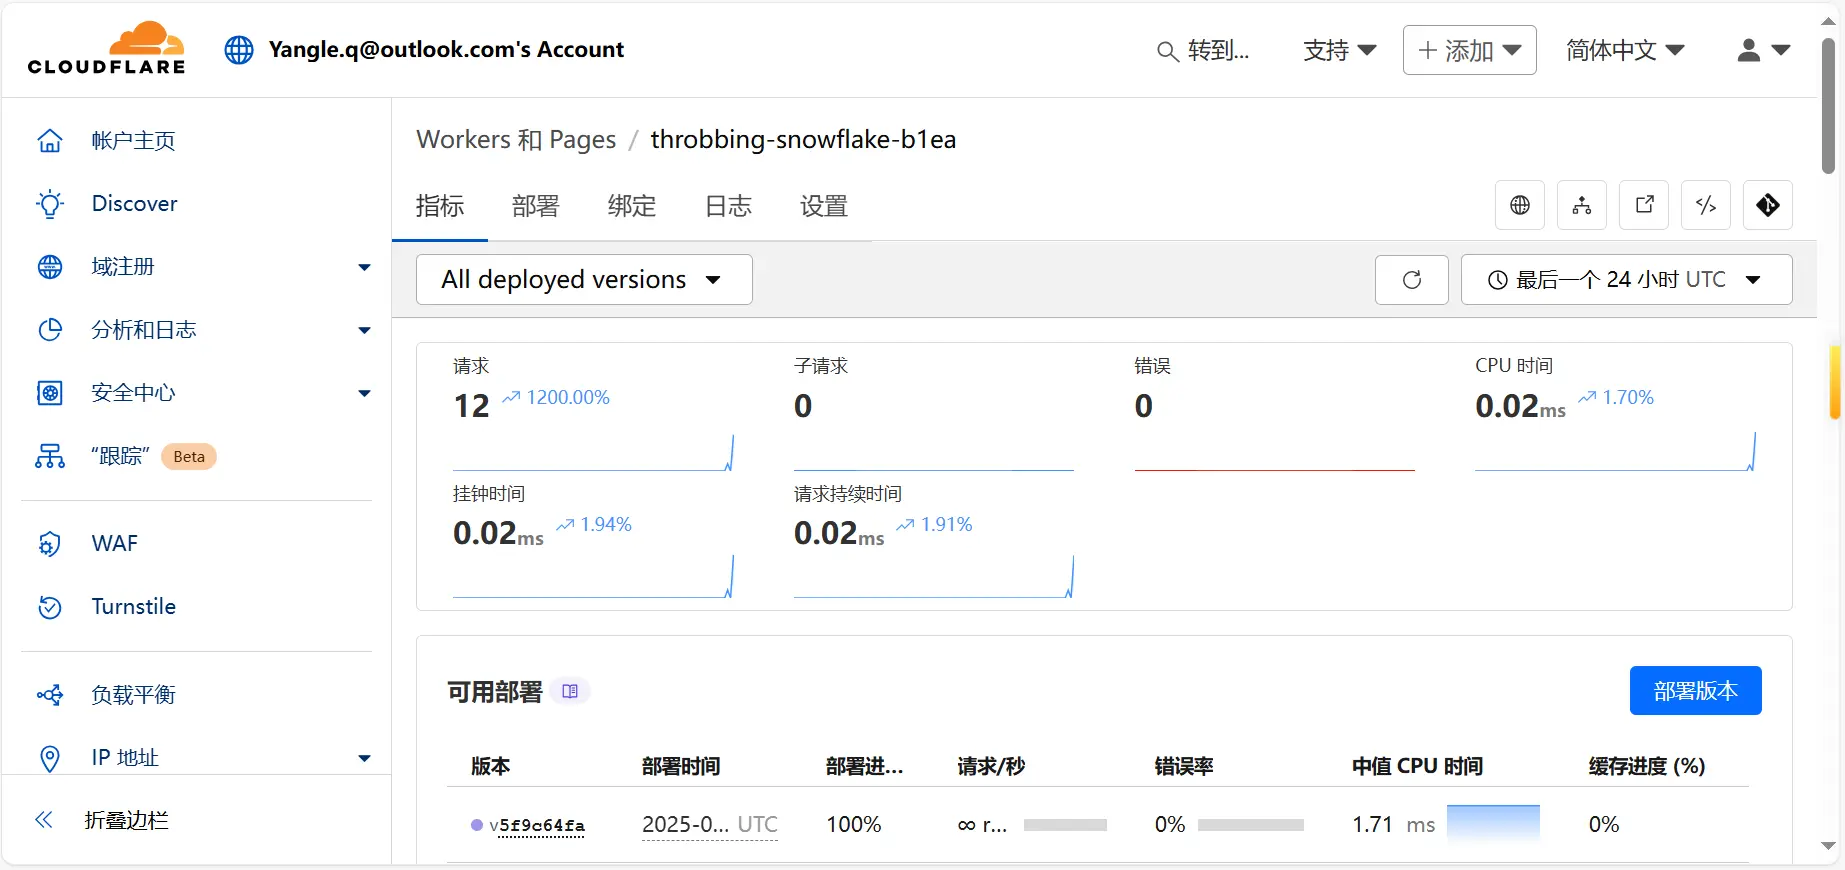Expand the 安全中心 submenu arrow
The height and width of the screenshot is (870, 1845).
364,393
